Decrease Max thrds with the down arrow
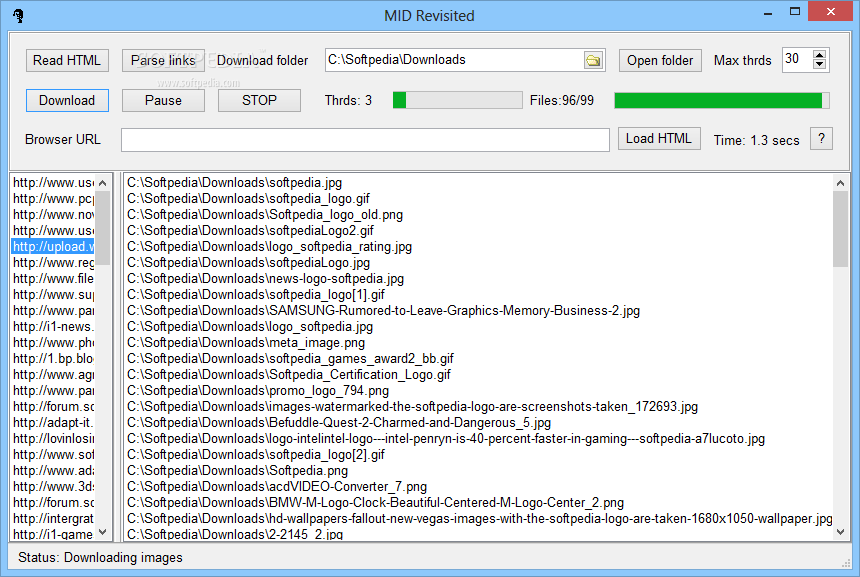Viewport: 860px width, 577px height. [819, 65]
